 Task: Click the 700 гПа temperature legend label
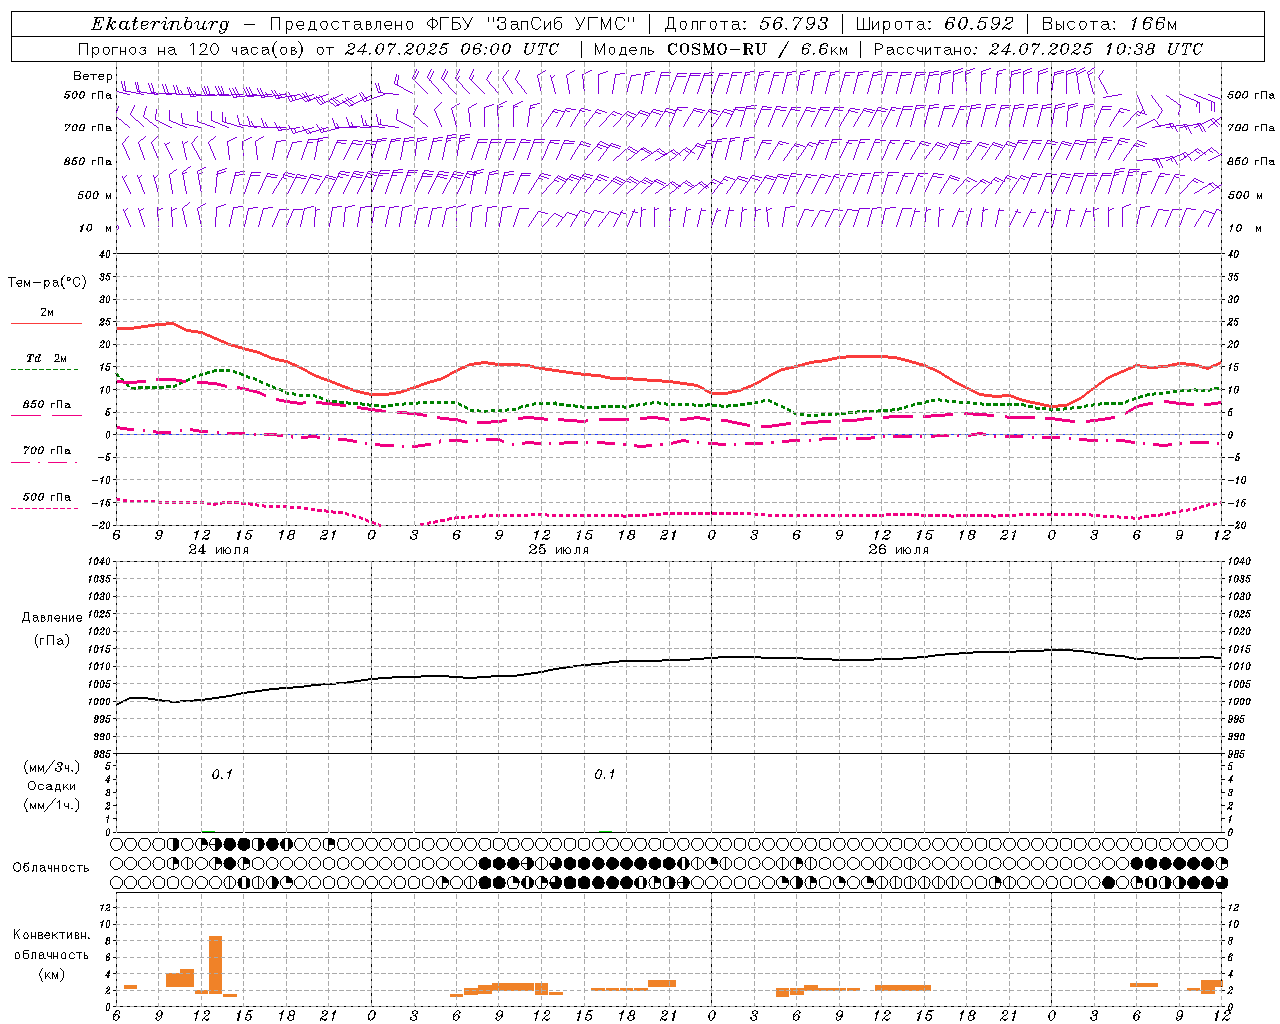pyautogui.click(x=47, y=451)
